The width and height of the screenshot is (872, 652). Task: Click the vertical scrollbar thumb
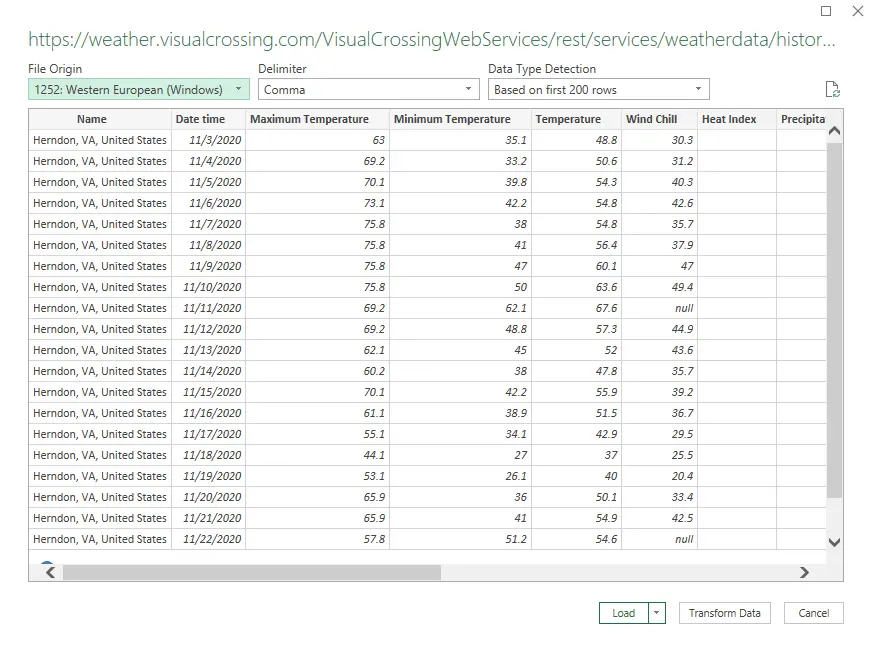point(835,320)
